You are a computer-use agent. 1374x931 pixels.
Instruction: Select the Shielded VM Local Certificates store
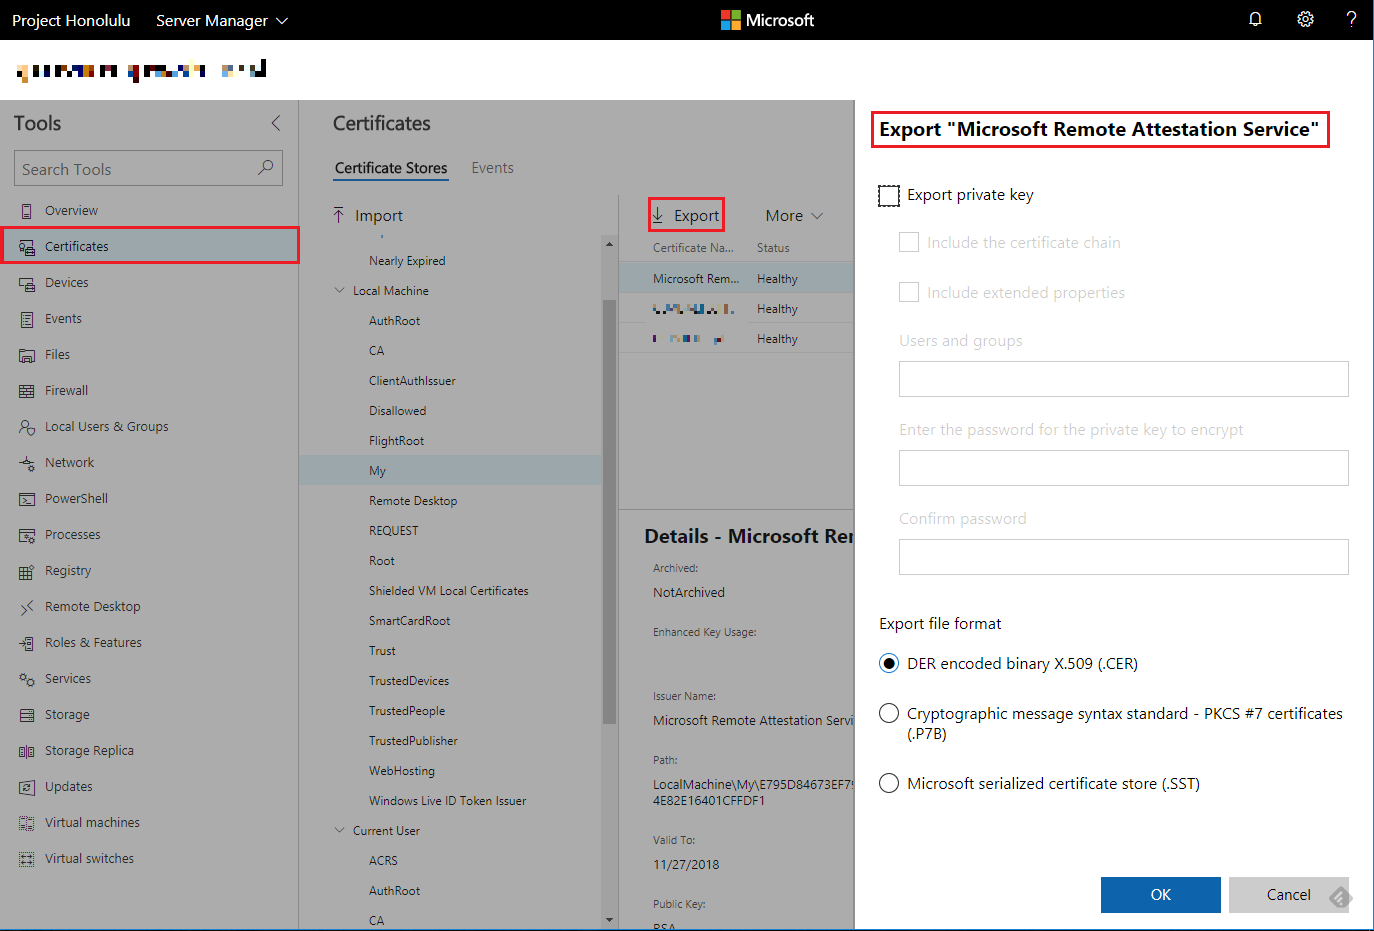[x=450, y=591]
